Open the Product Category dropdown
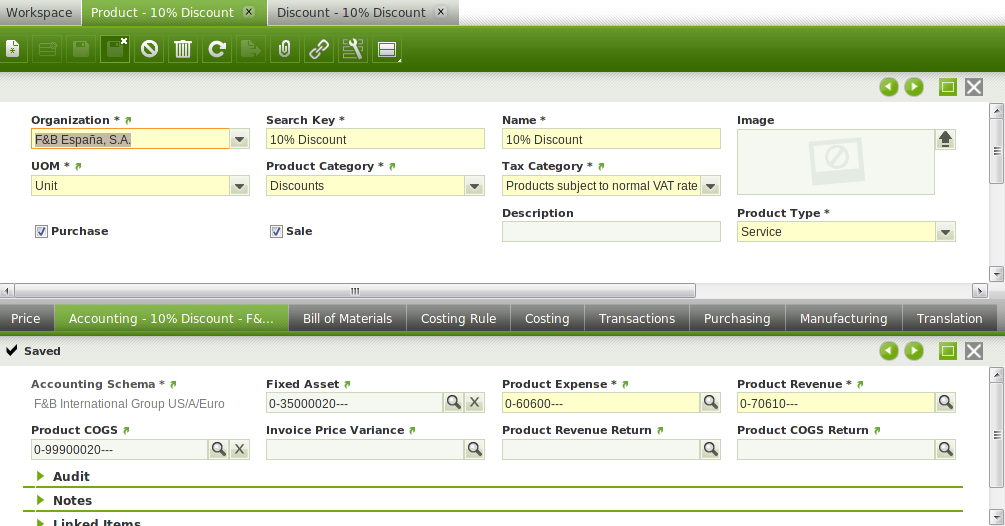This screenshot has width=1005, height=526. pyautogui.click(x=475, y=186)
